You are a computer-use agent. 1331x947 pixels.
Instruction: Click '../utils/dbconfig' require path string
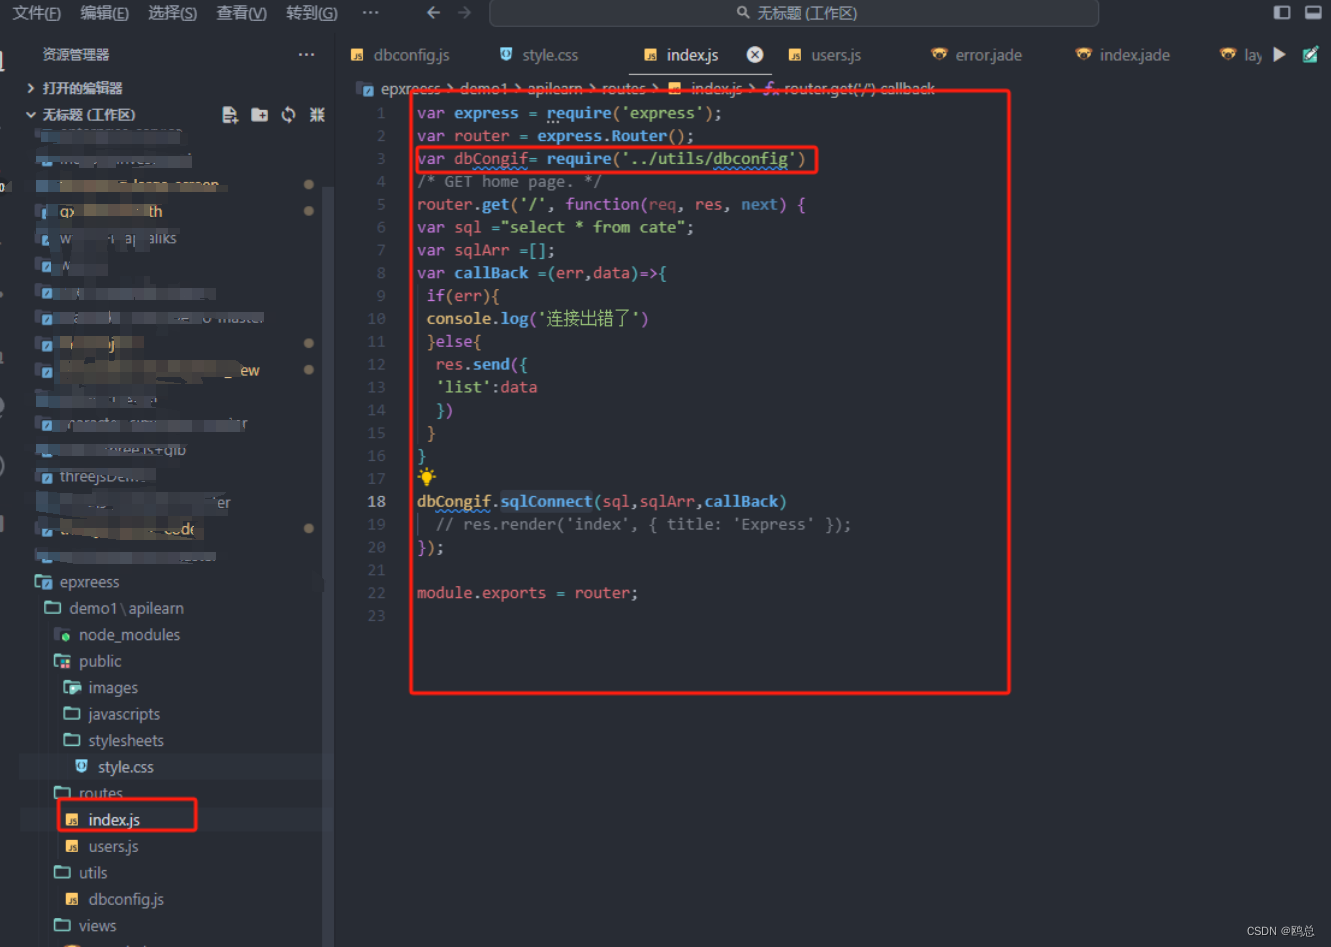tap(709, 159)
